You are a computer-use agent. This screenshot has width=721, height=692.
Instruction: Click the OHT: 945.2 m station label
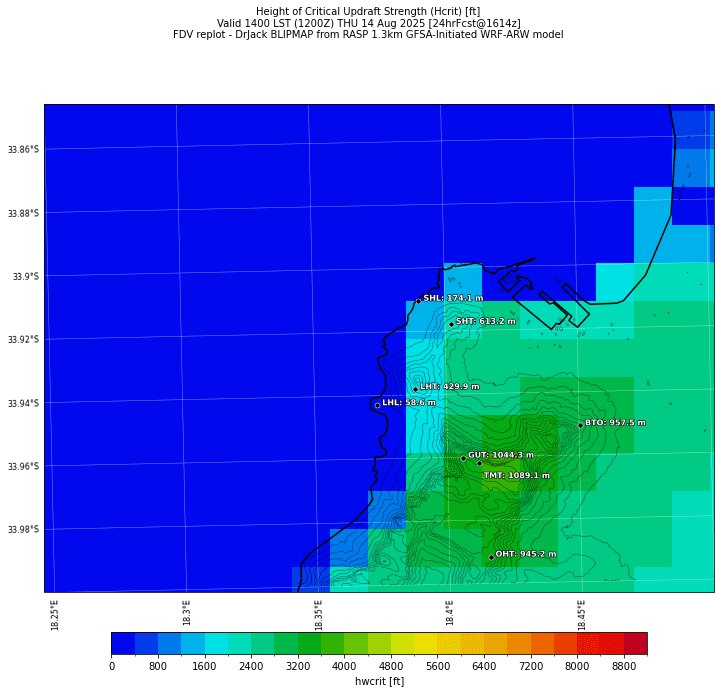coord(526,554)
